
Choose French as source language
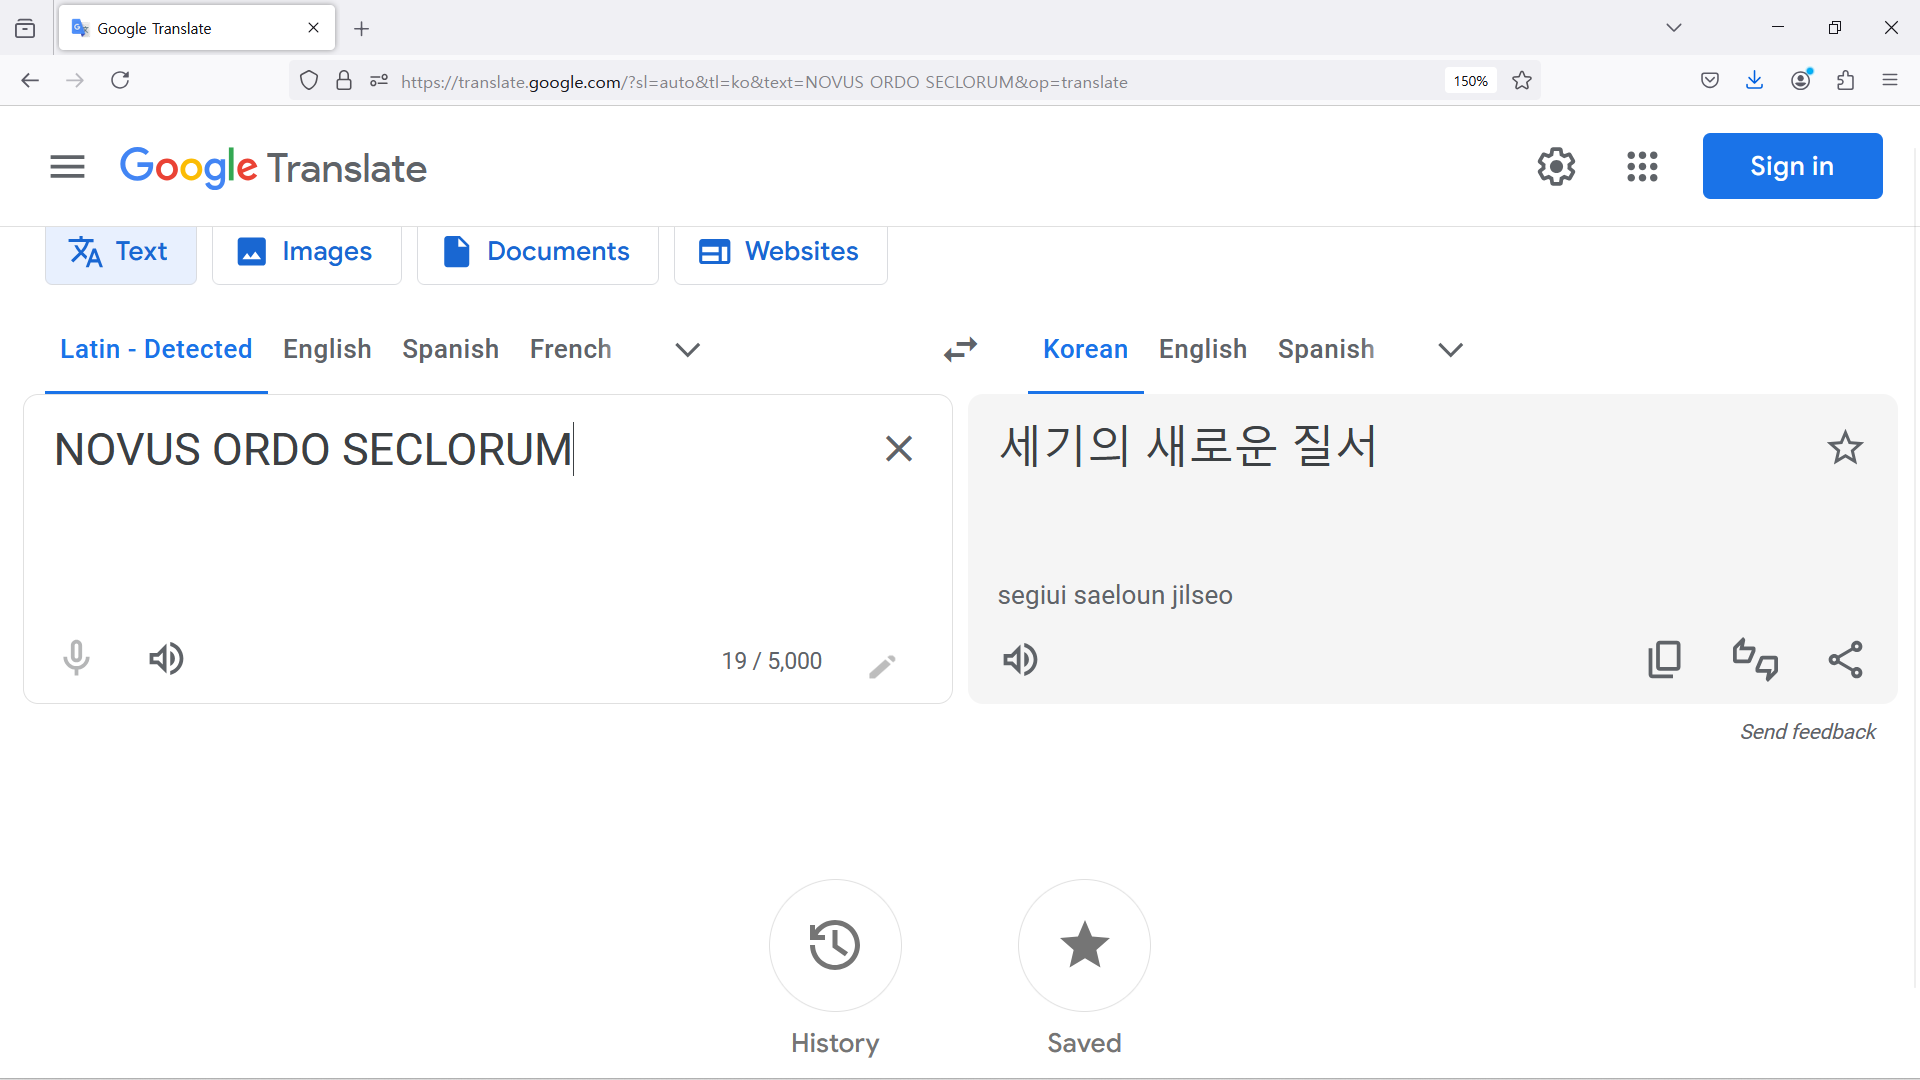point(570,349)
